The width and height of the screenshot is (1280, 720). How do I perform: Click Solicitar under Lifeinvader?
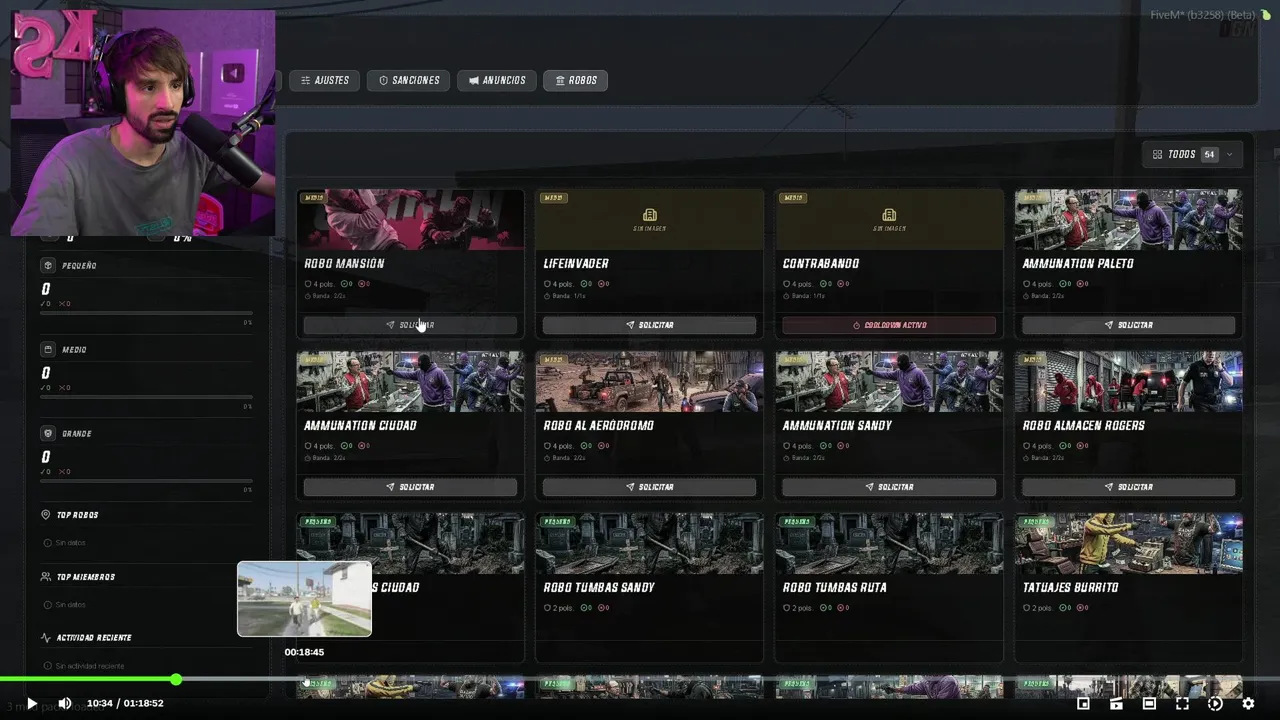(649, 325)
